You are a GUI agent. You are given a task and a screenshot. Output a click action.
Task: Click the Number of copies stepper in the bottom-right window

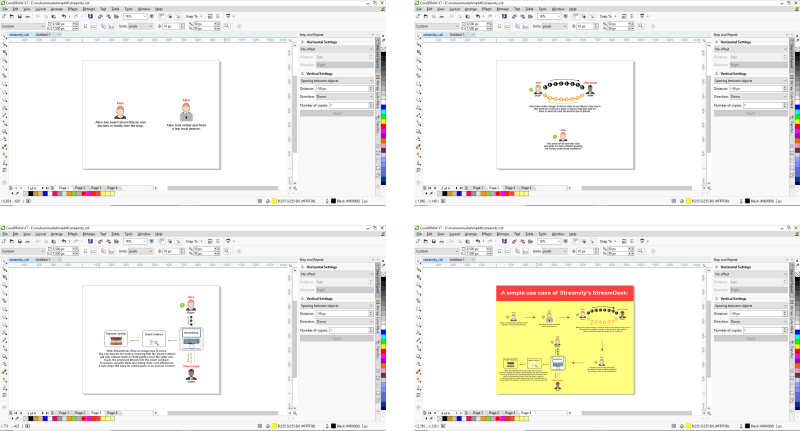tap(785, 330)
